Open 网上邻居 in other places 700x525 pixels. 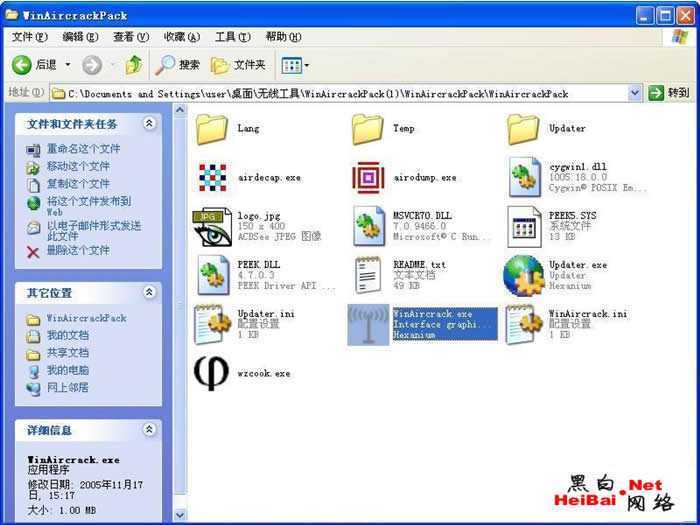(68, 387)
